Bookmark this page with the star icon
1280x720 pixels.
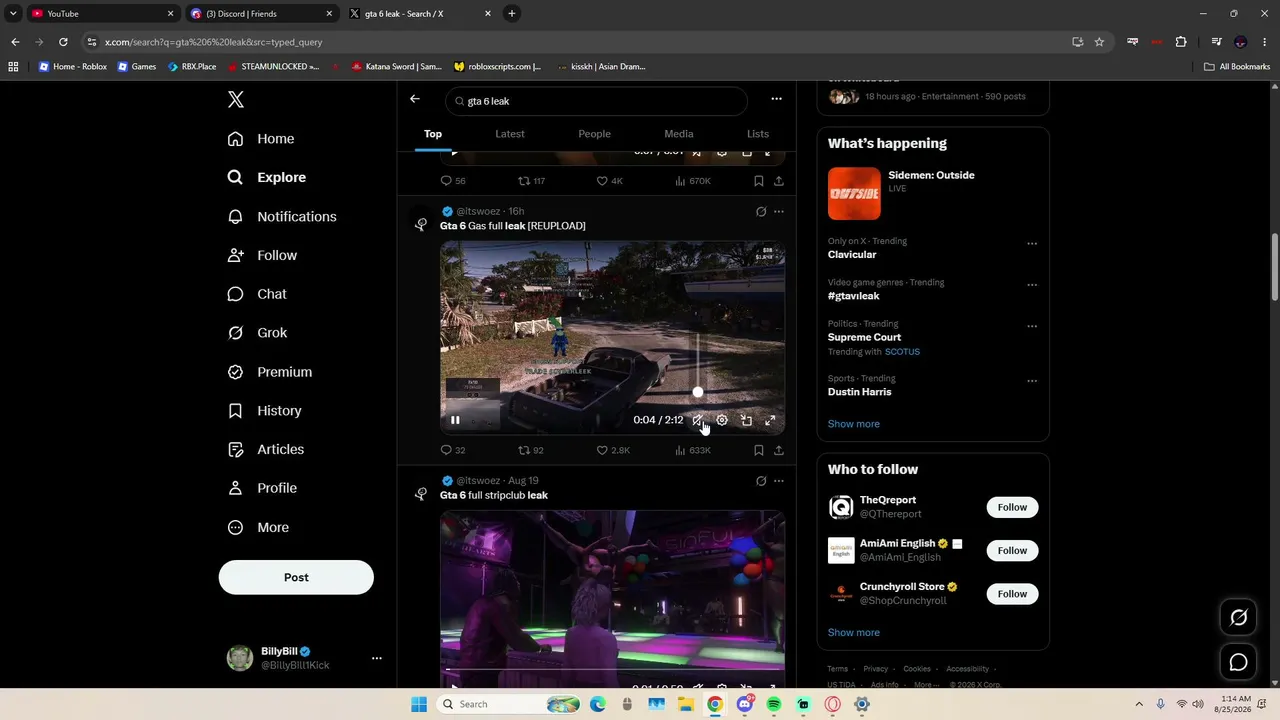[1099, 42]
